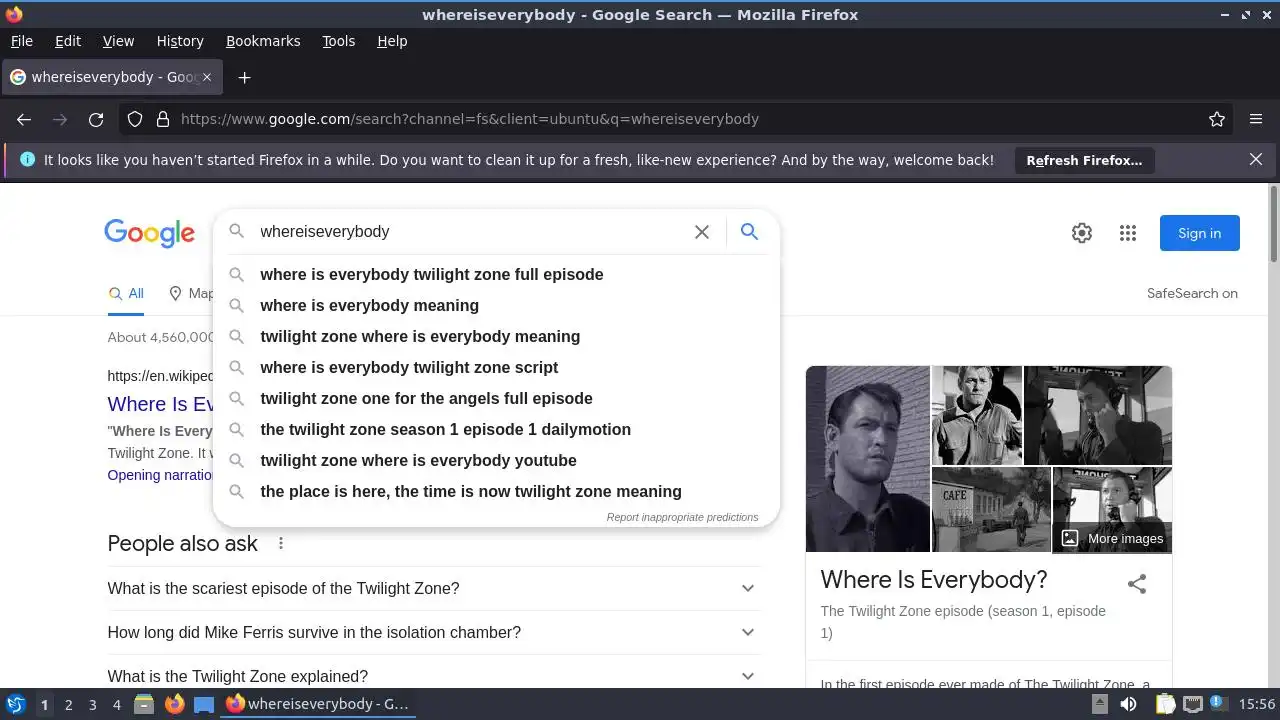Click the Sign in button
Screen dimensions: 1280x720
click(x=1199, y=233)
